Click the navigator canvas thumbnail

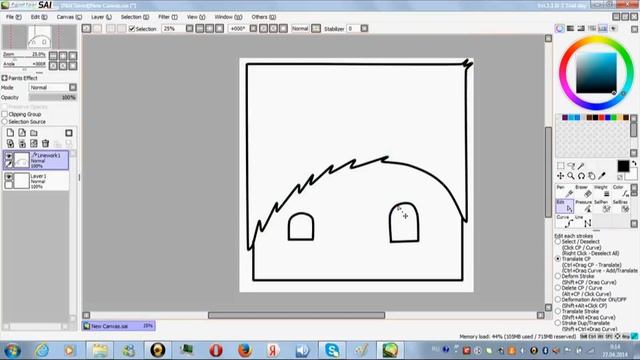click(x=40, y=38)
